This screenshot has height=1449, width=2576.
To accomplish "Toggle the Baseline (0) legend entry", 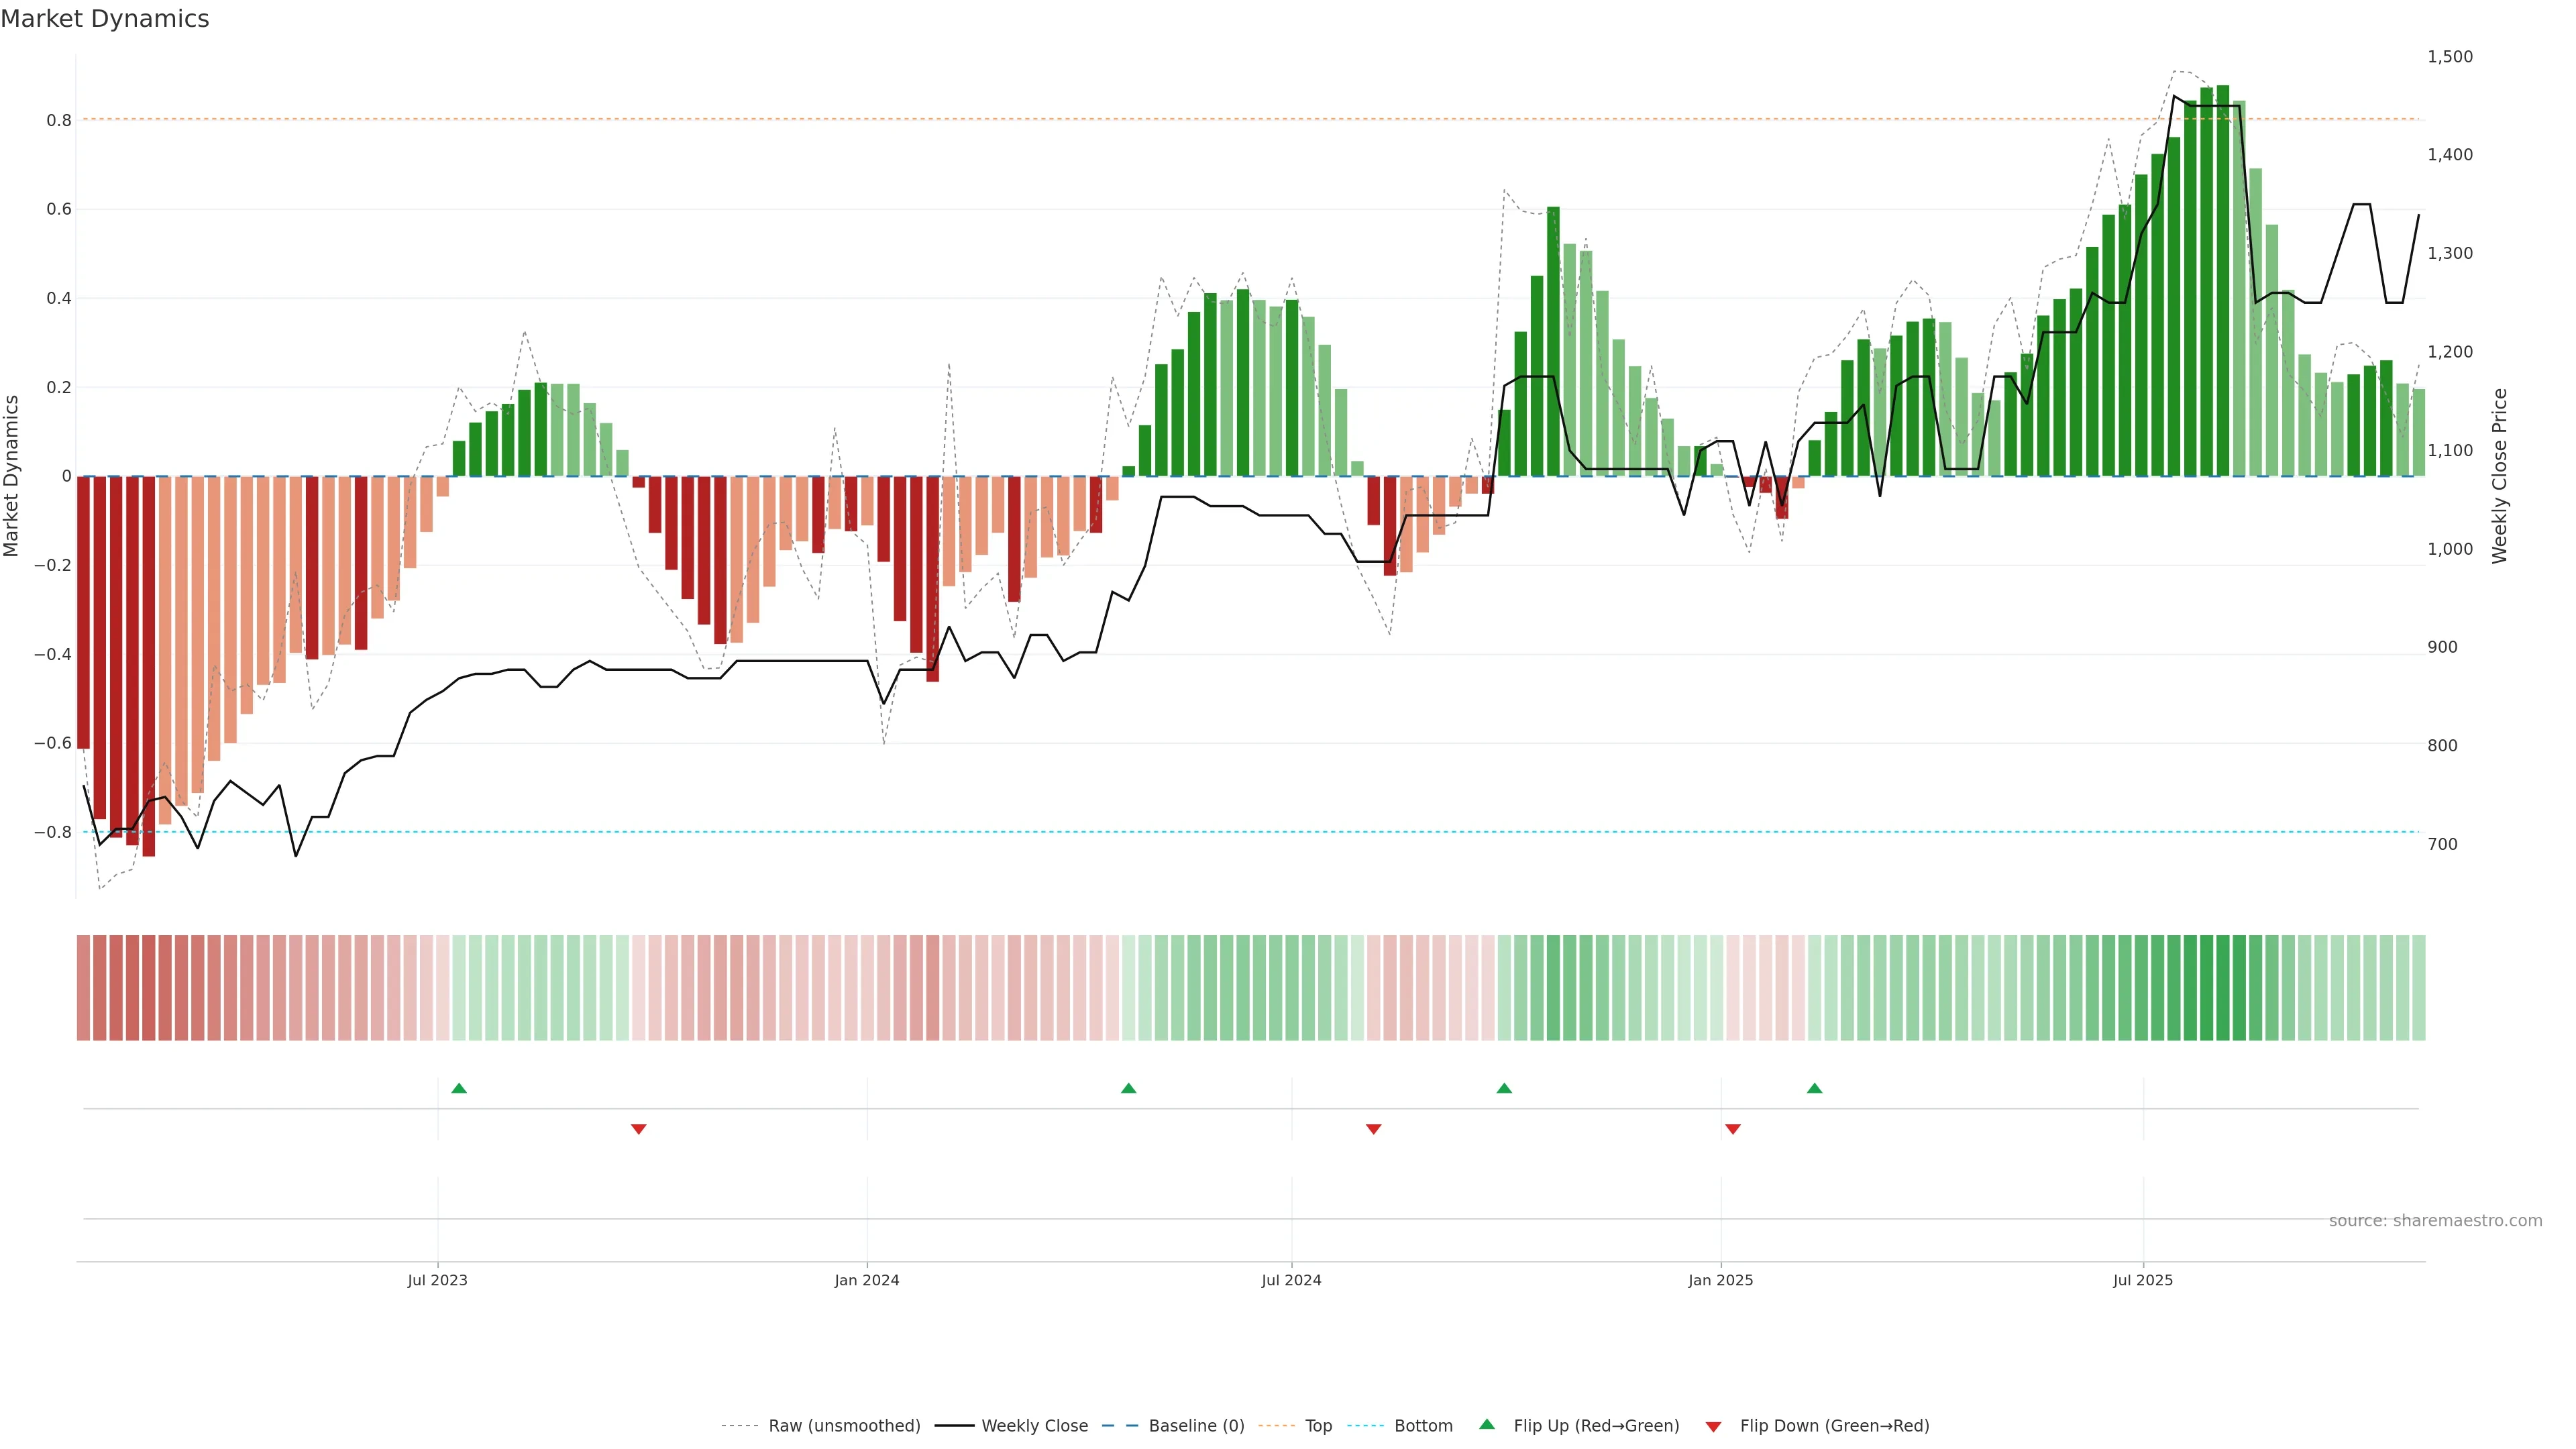I will pyautogui.click(x=1196, y=1426).
